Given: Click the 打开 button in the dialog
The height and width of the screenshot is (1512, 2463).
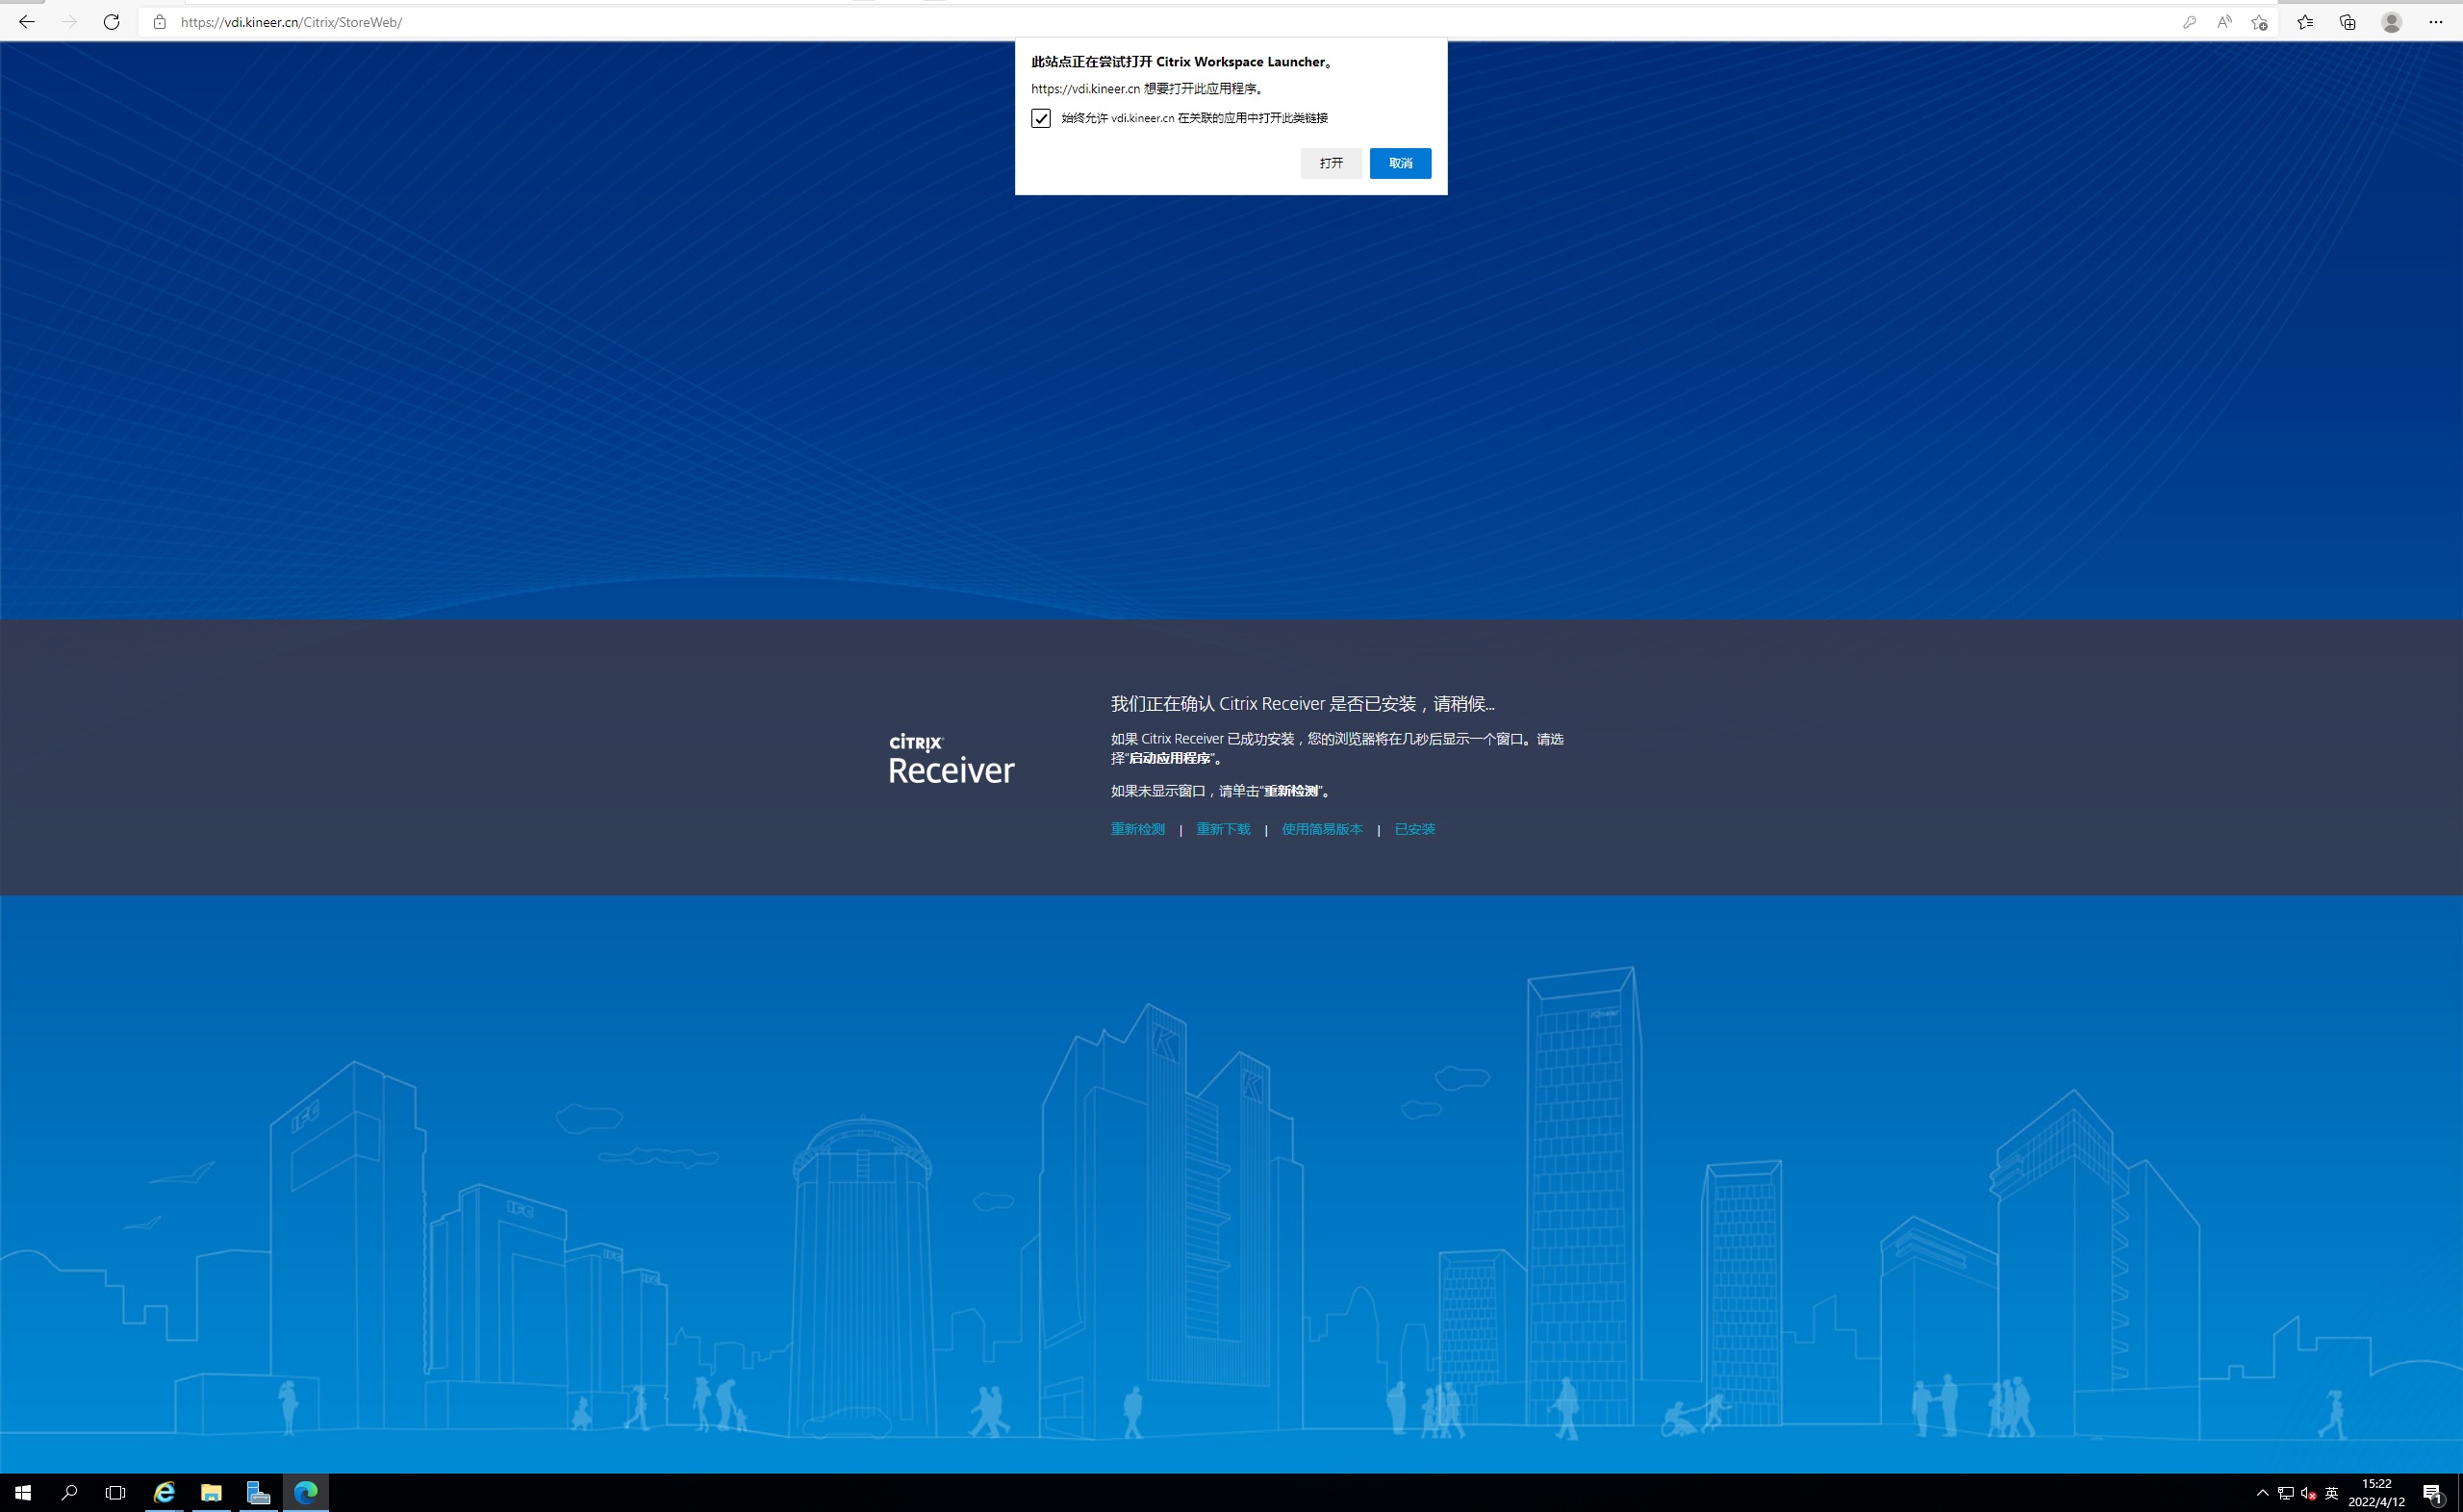Looking at the screenshot, I should (x=1330, y=163).
